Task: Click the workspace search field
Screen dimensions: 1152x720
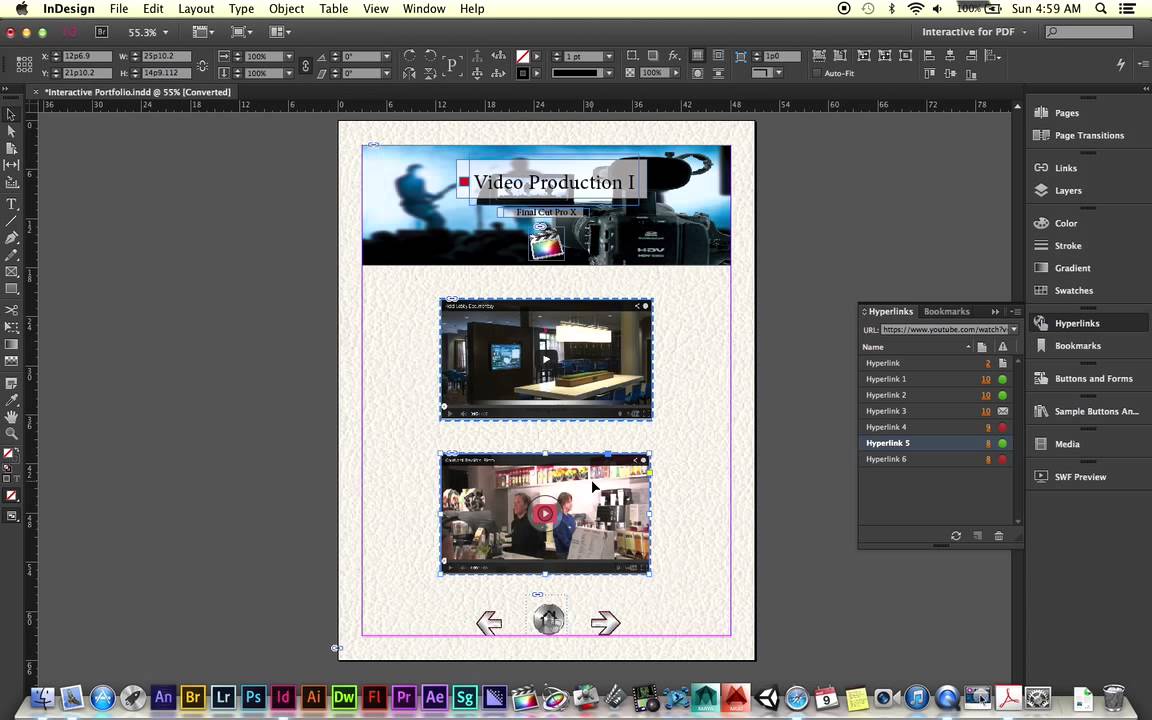Action: tap(1090, 32)
